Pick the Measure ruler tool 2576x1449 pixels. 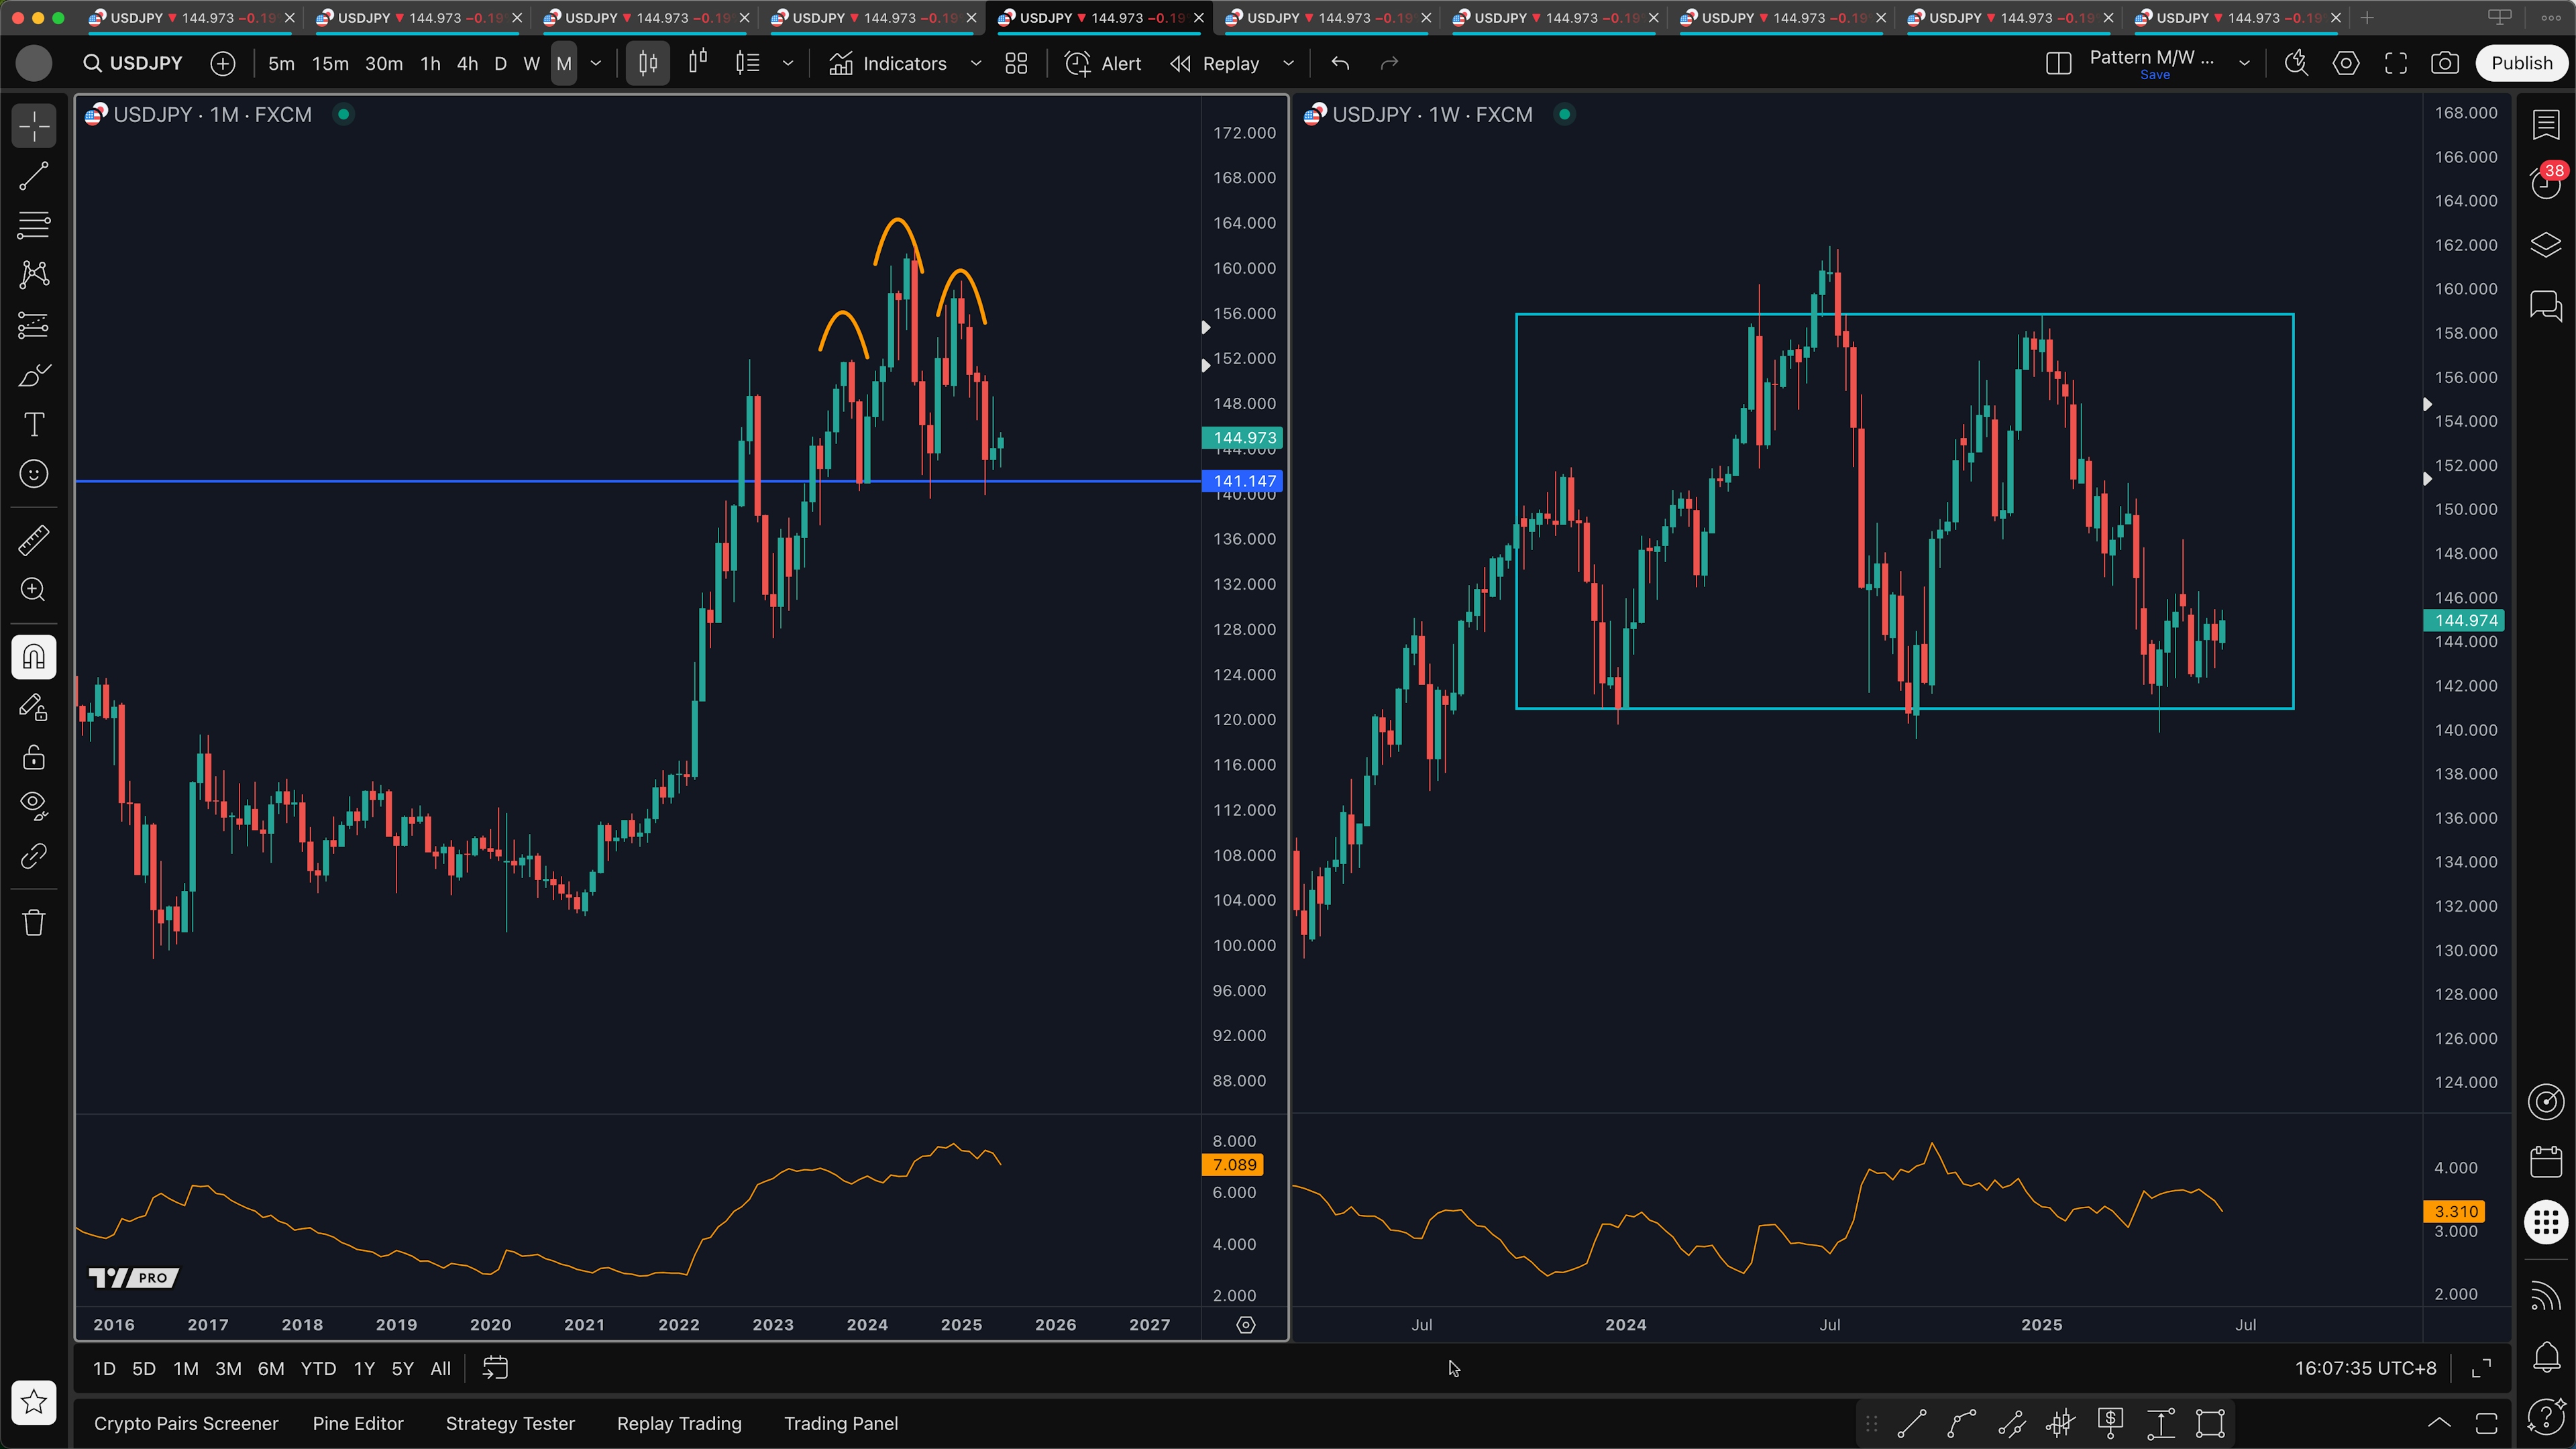pos(34,540)
